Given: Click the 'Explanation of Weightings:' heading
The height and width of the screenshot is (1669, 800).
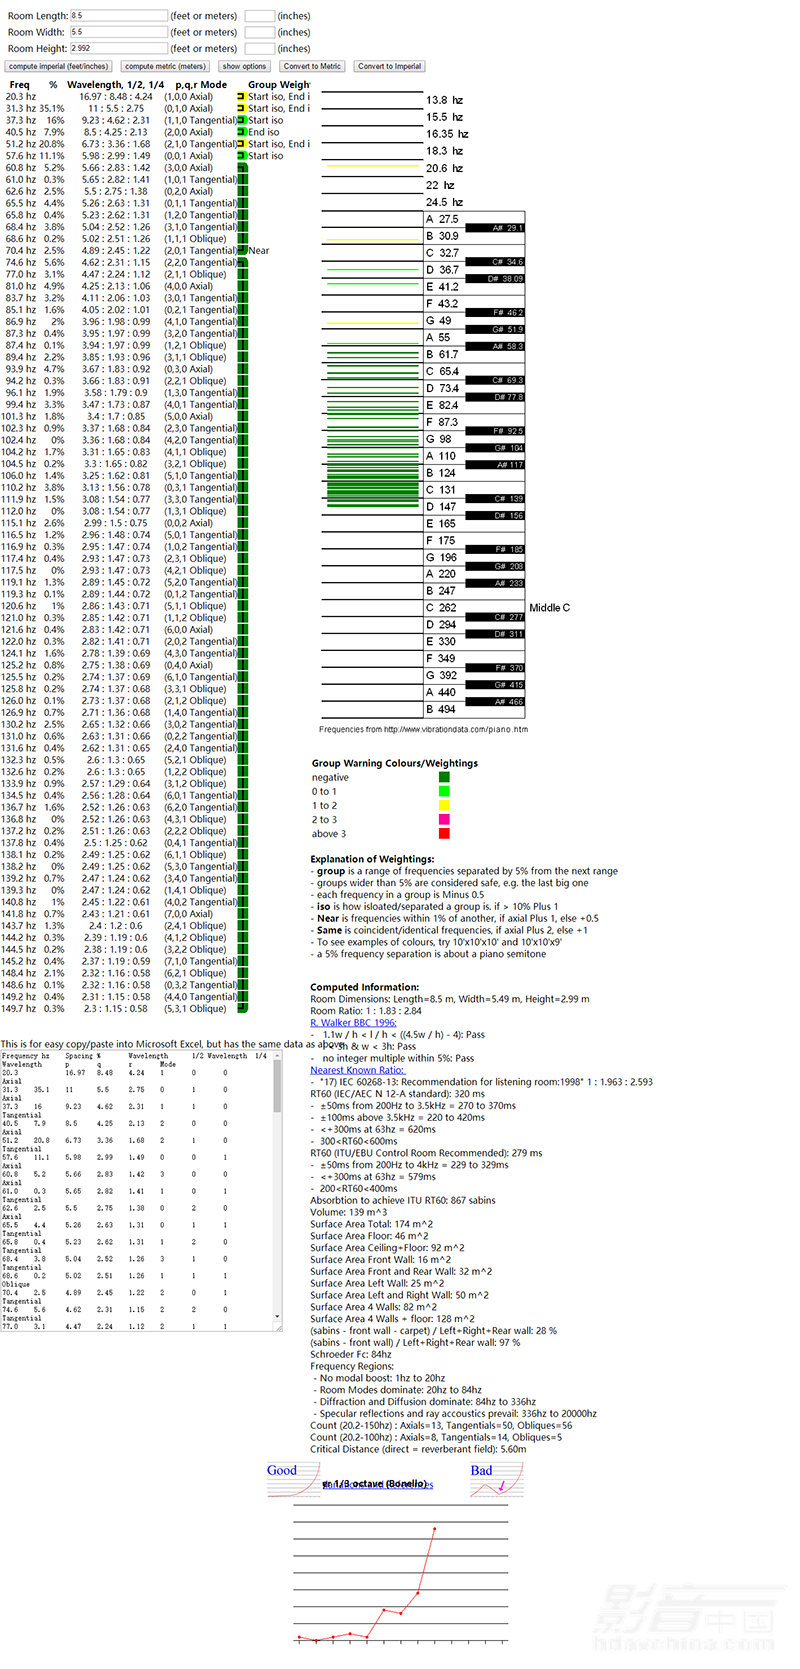Looking at the screenshot, I should pyautogui.click(x=372, y=859).
